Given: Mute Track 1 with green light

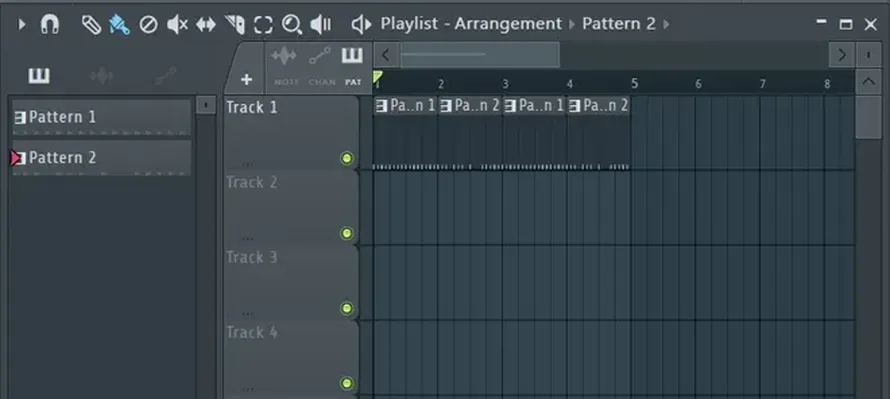Looking at the screenshot, I should point(346,158).
